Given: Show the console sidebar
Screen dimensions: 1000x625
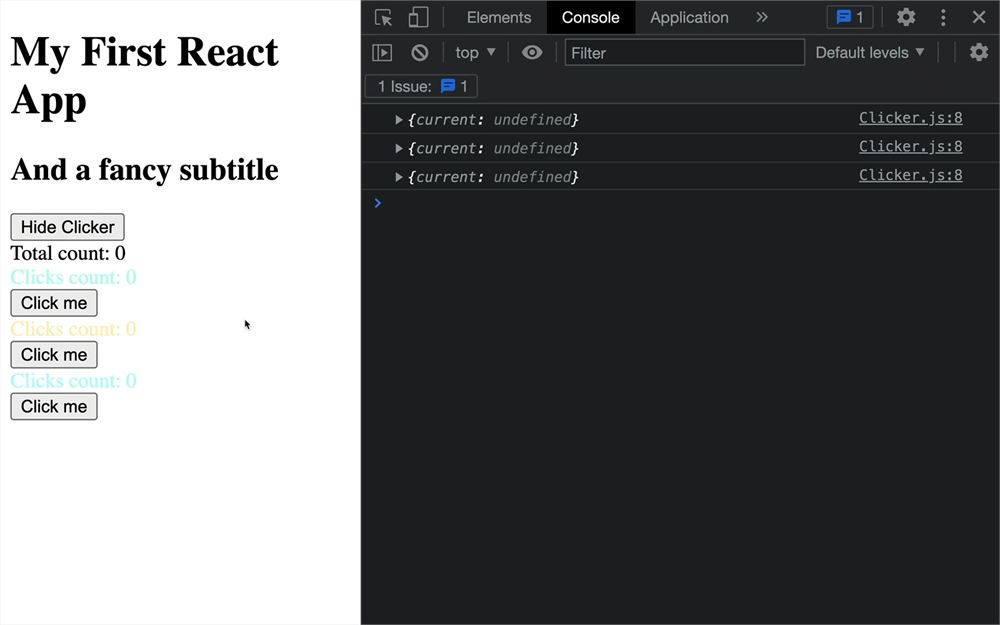Looking at the screenshot, I should tap(382, 52).
